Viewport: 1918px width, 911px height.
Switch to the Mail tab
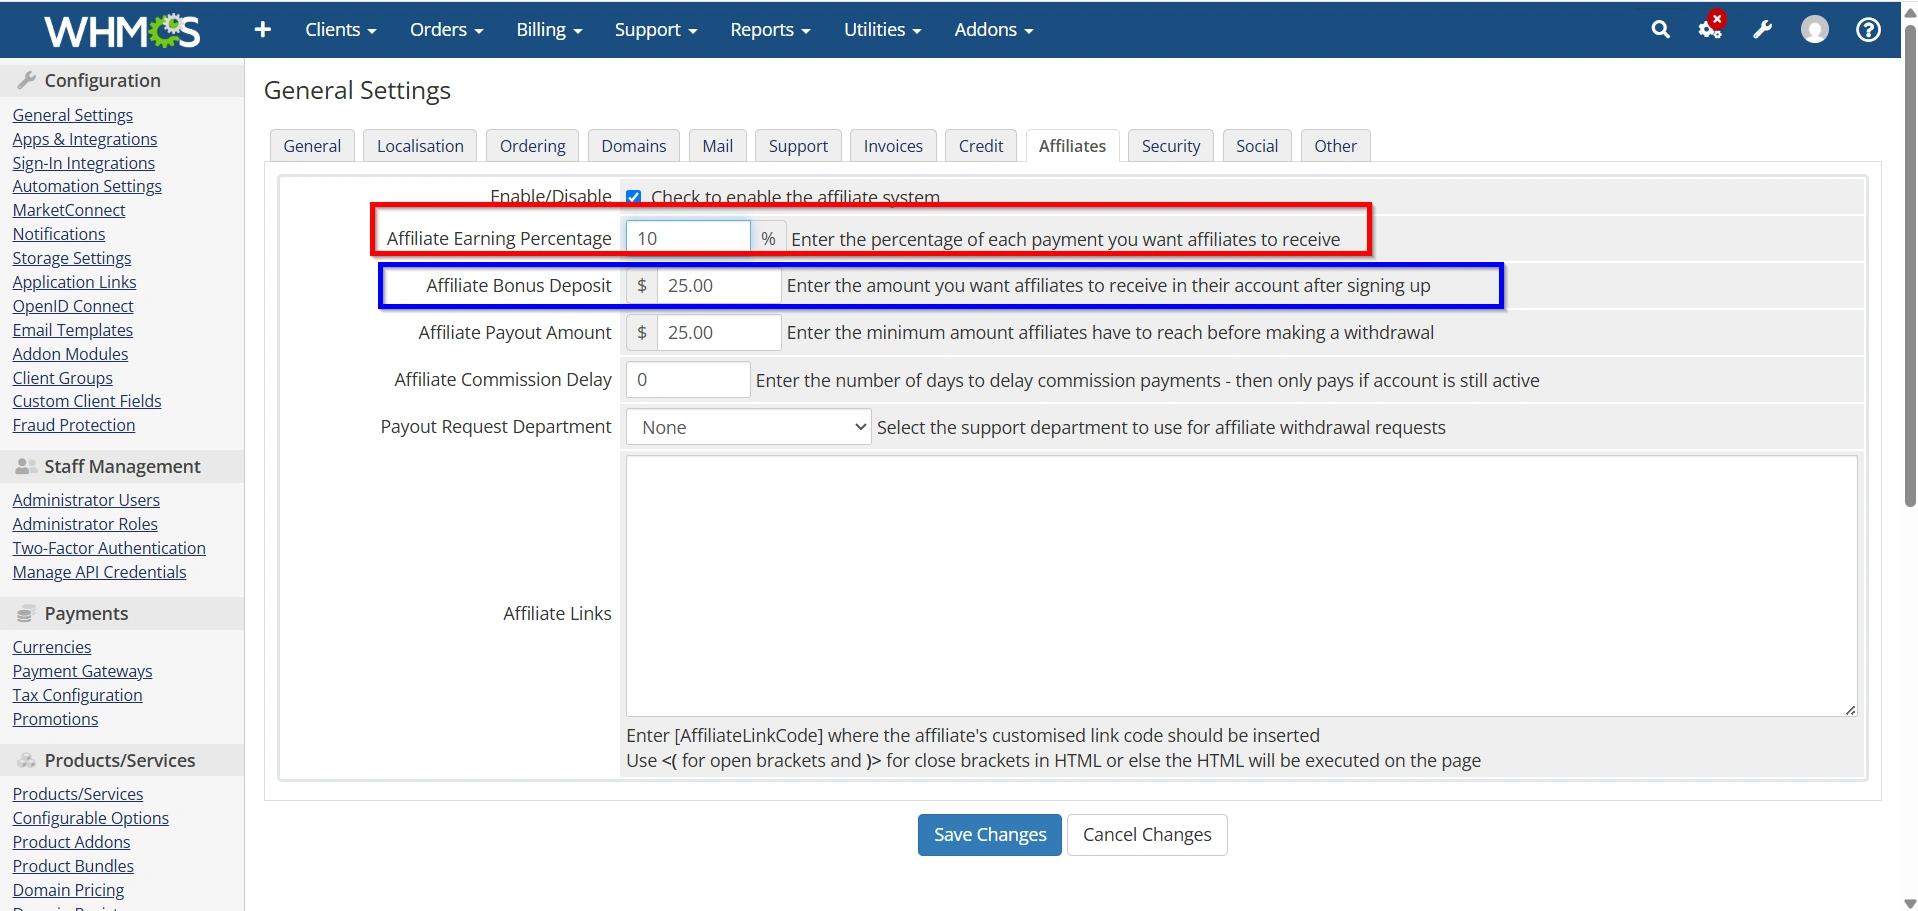click(717, 146)
